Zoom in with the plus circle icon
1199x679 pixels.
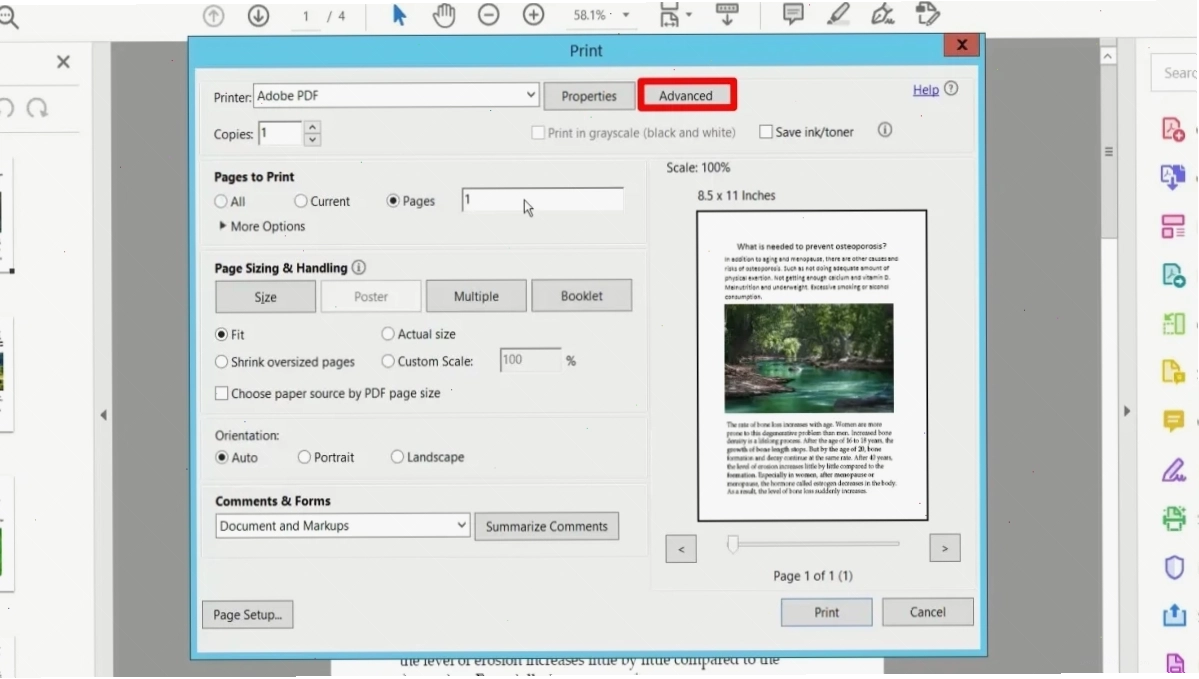click(x=534, y=15)
